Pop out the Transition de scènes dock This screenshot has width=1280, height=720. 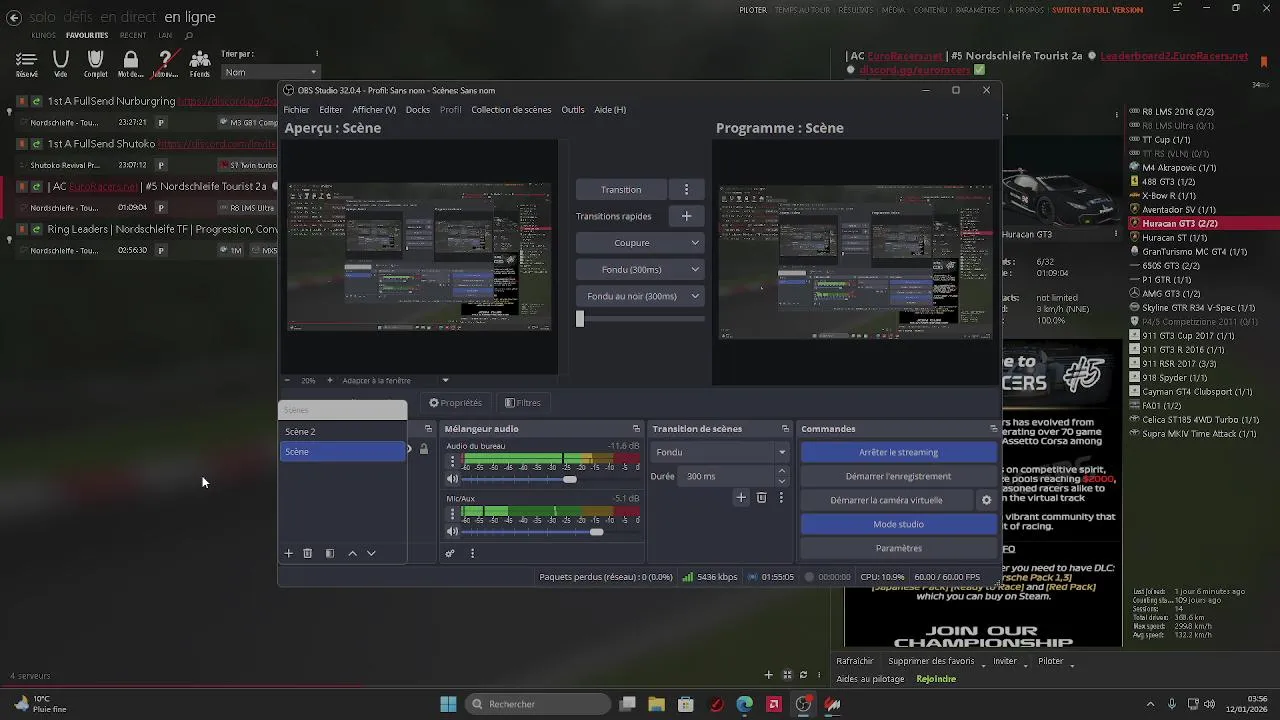[785, 429]
